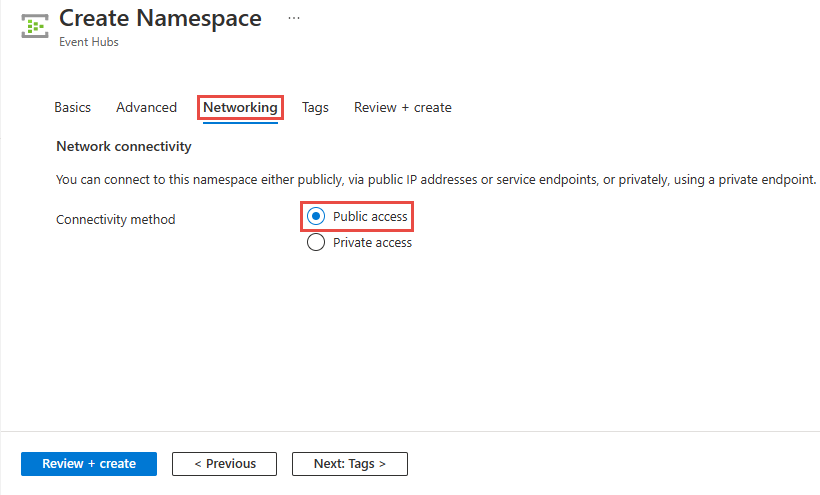Click the empty area below connectivity options
The image size is (820, 495).
400,340
